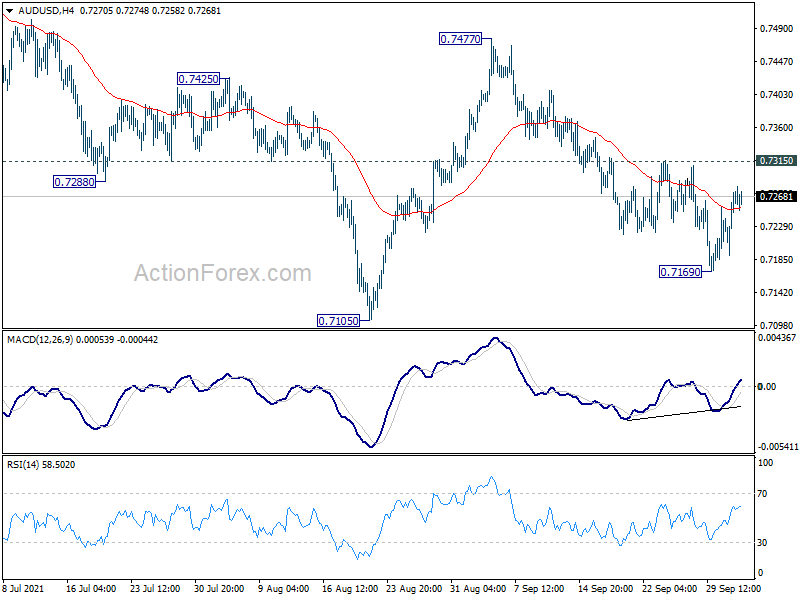Click the 0.74250 price label
800x600 pixels.
click(198, 79)
